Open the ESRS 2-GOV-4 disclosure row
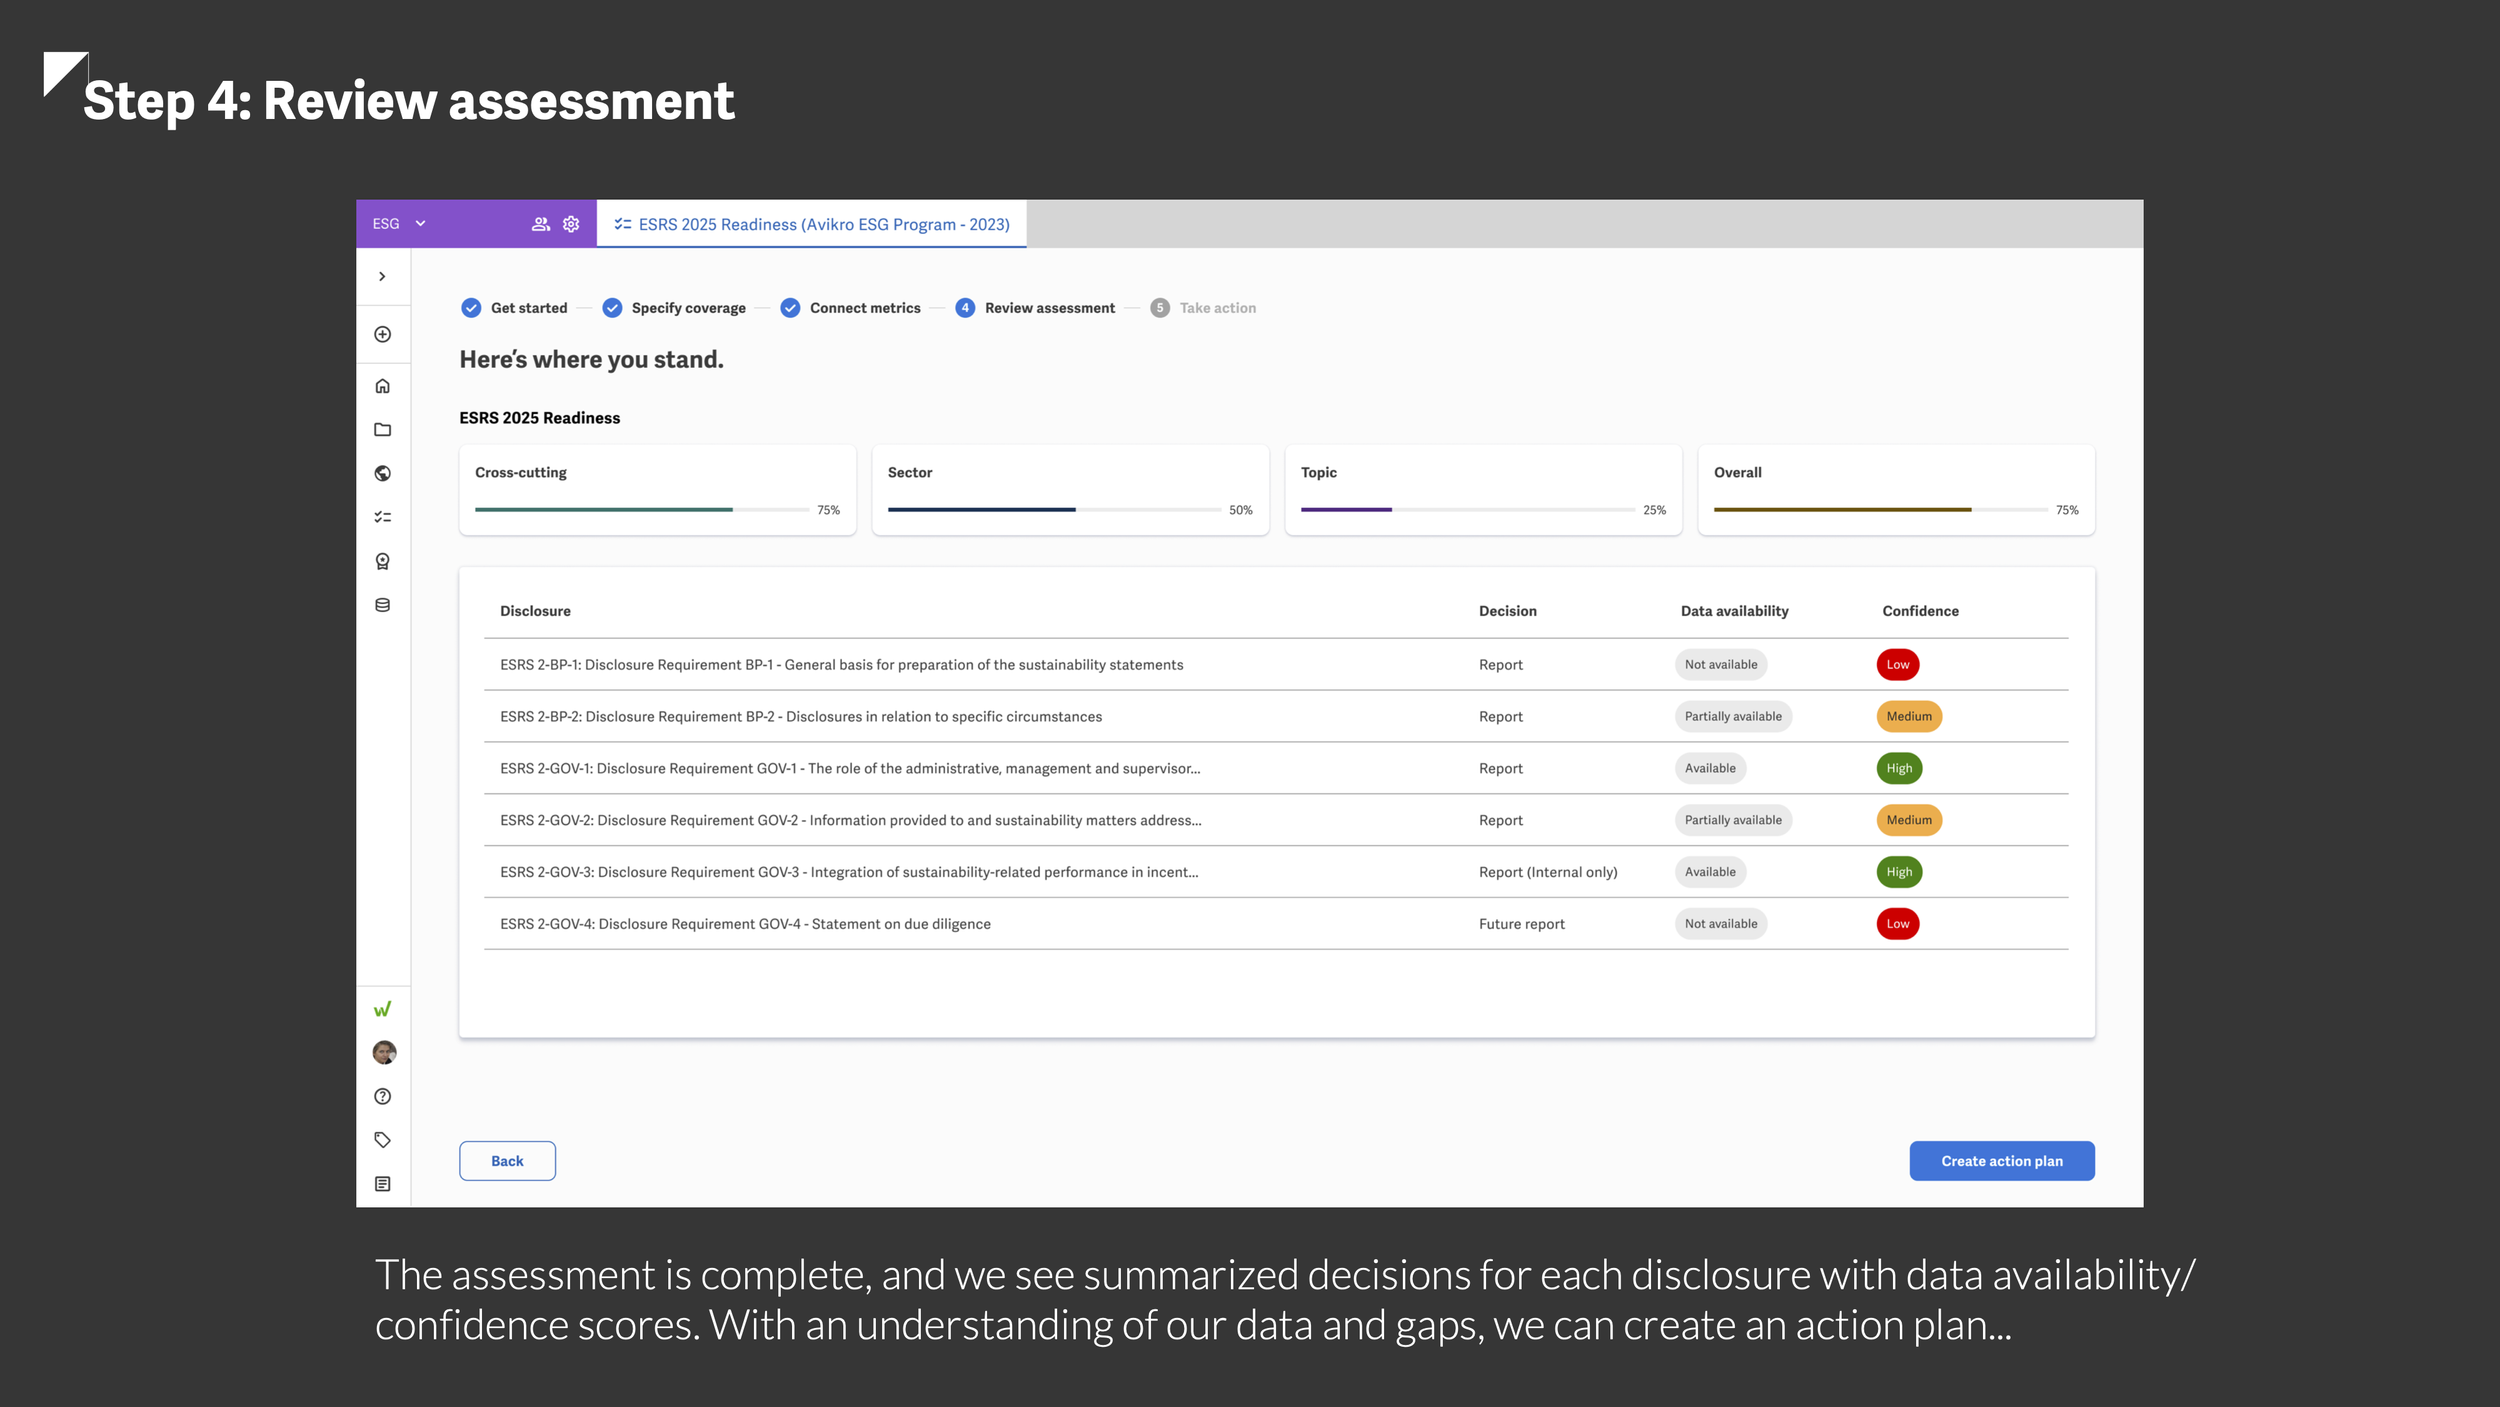Viewport: 2500px width, 1407px height. [x=1276, y=924]
